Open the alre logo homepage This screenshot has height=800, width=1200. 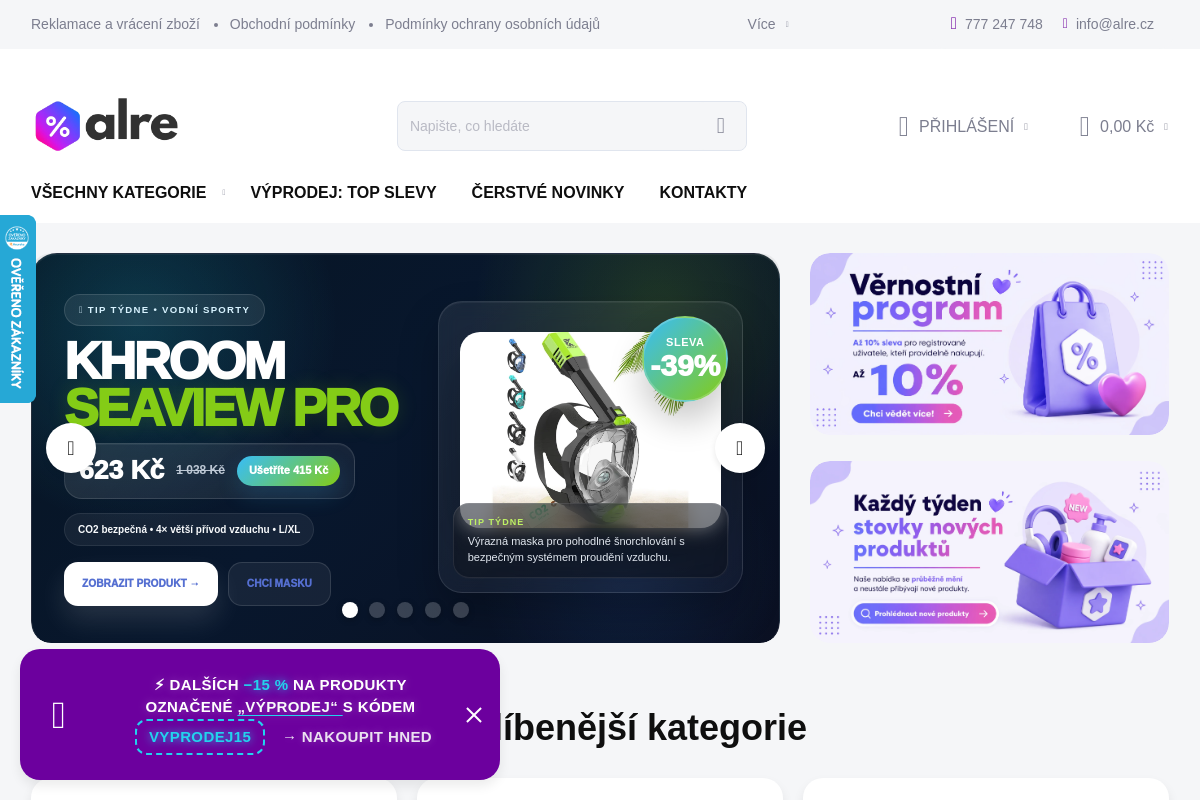(107, 125)
